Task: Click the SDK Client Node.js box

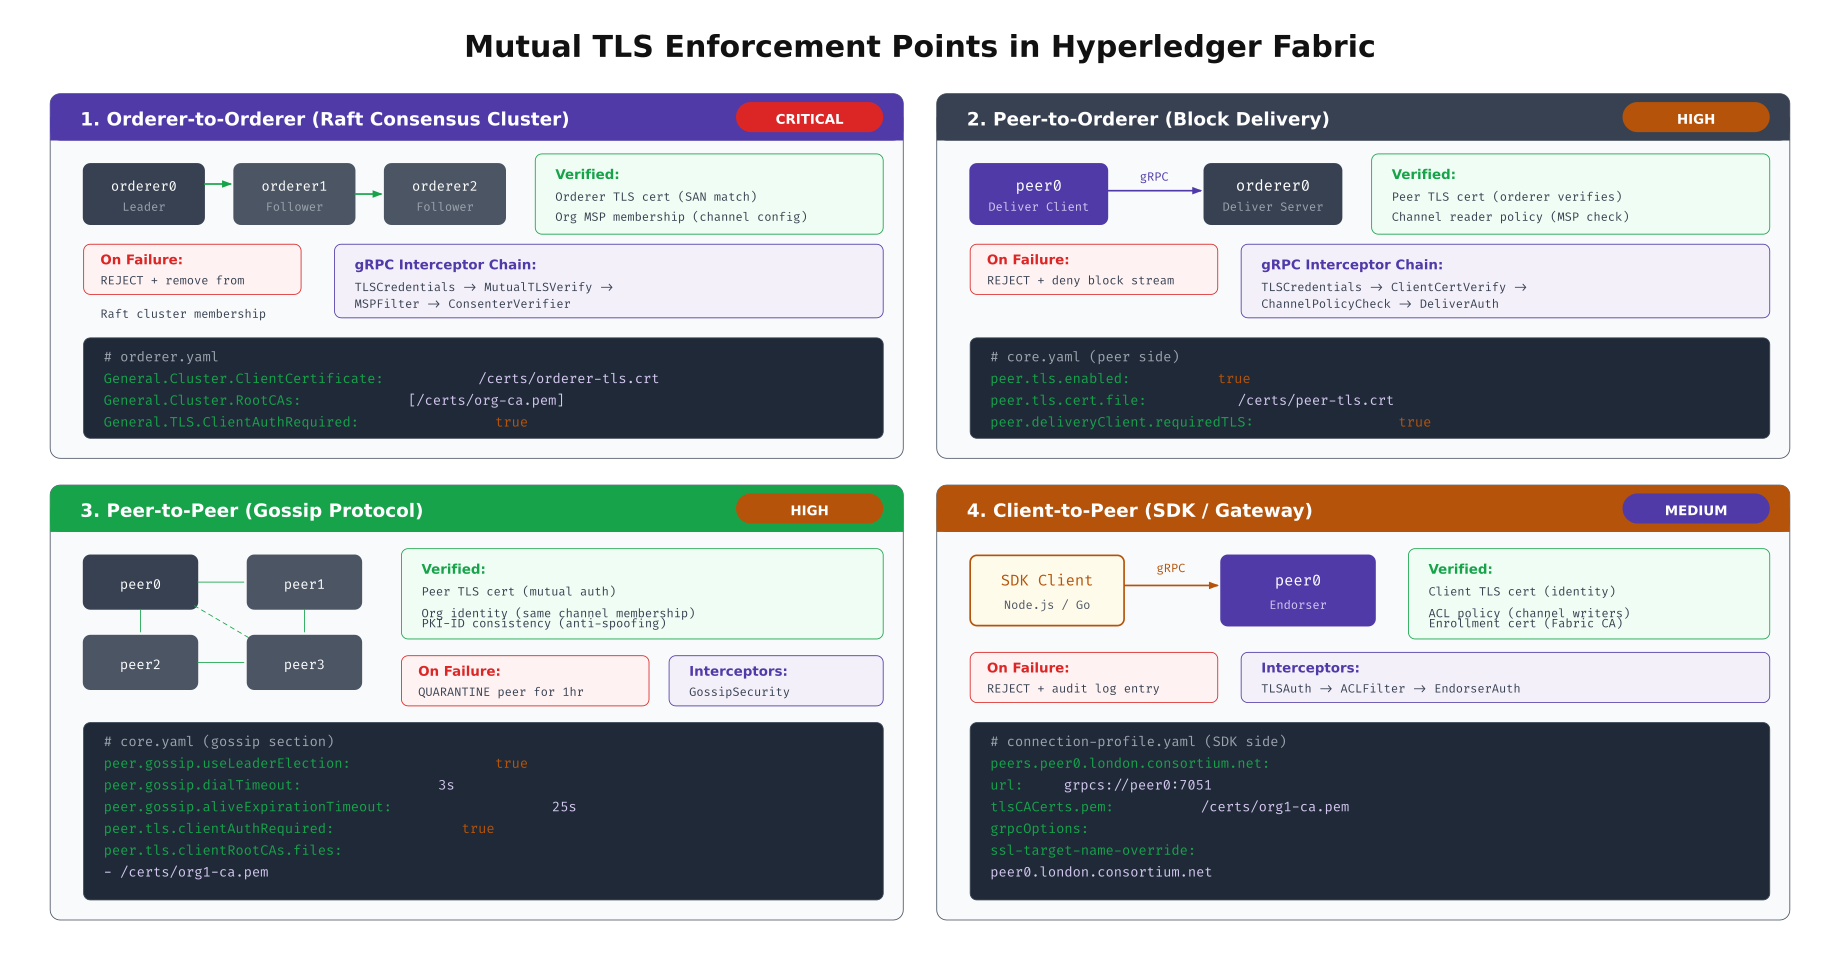Action: (1047, 589)
